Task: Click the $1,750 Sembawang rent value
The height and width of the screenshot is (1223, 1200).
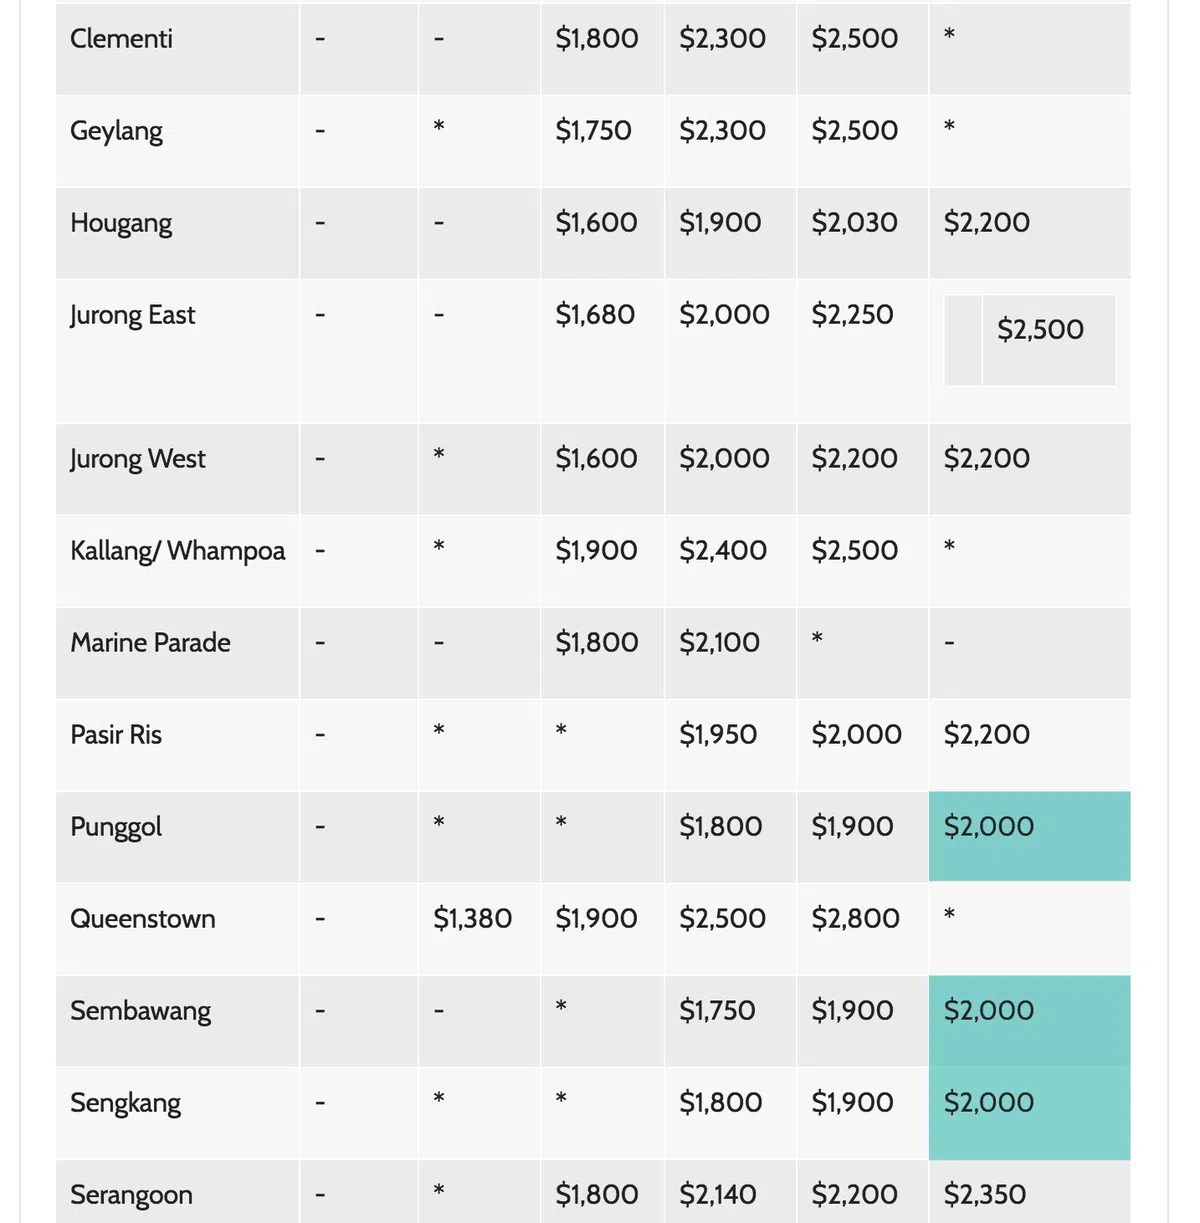Action: (x=717, y=1011)
